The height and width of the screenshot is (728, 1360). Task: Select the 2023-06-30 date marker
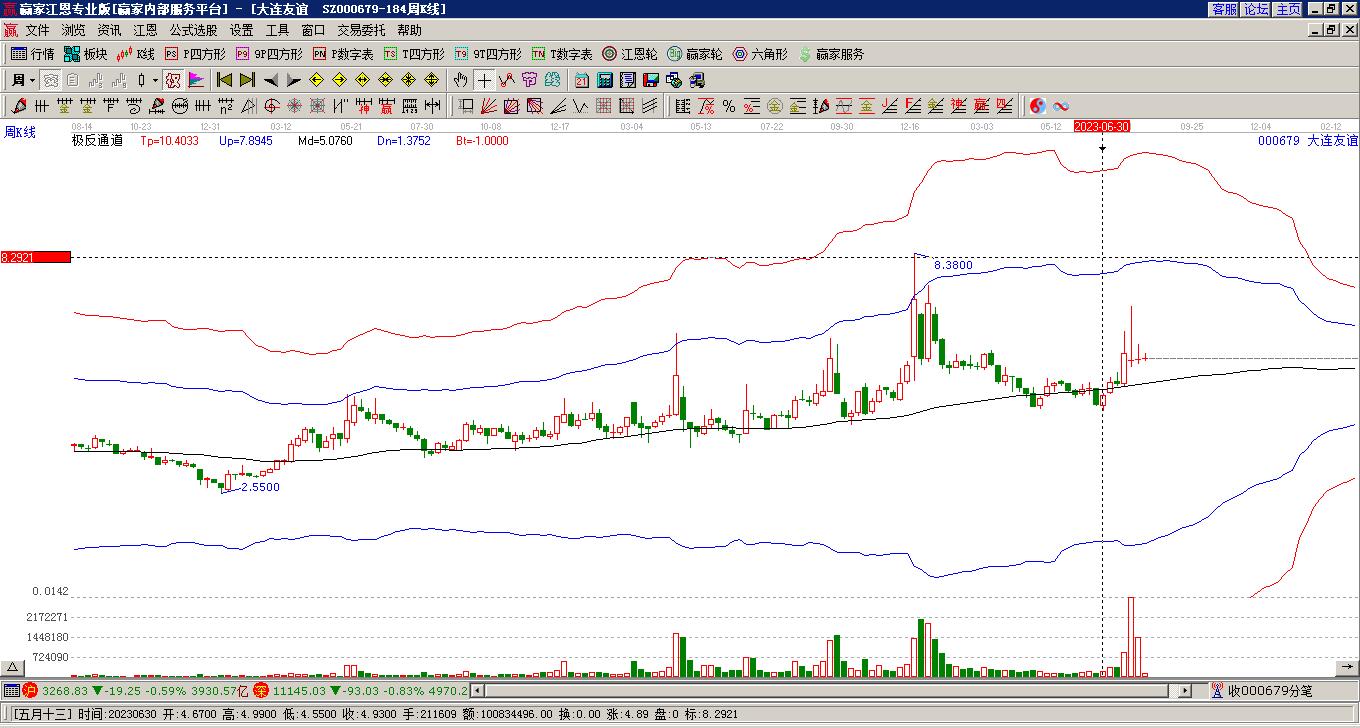pos(1102,126)
